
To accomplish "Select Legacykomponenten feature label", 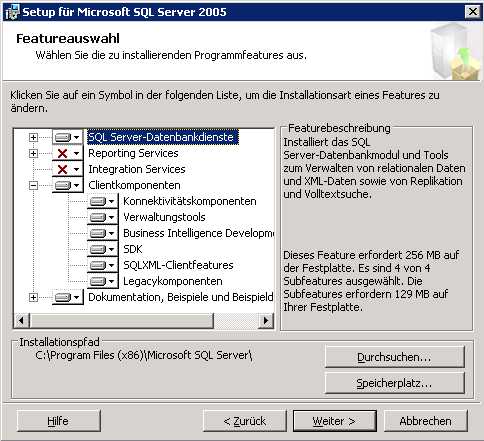I will click(x=173, y=281).
